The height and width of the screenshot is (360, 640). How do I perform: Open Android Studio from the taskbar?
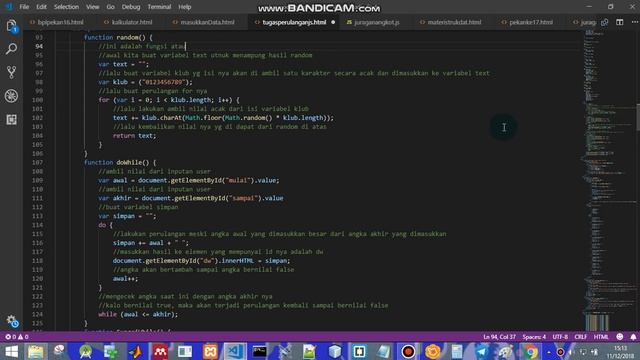point(86,351)
